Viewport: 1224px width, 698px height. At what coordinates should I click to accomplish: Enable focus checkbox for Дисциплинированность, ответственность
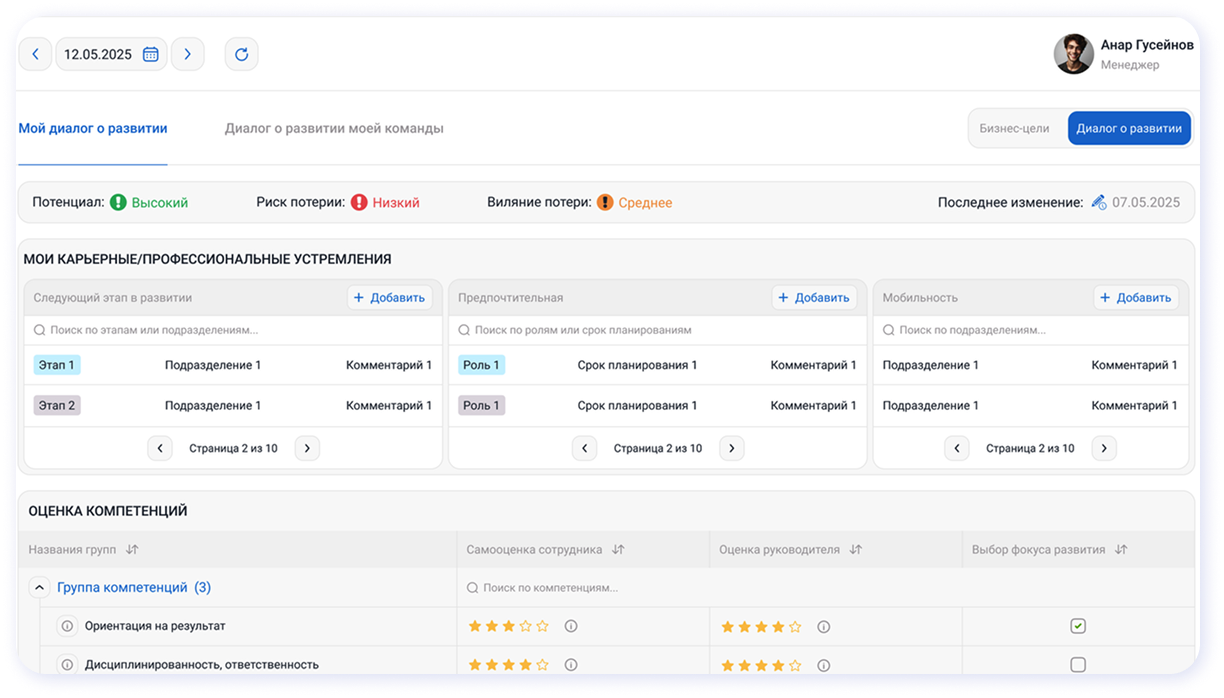(1077, 664)
